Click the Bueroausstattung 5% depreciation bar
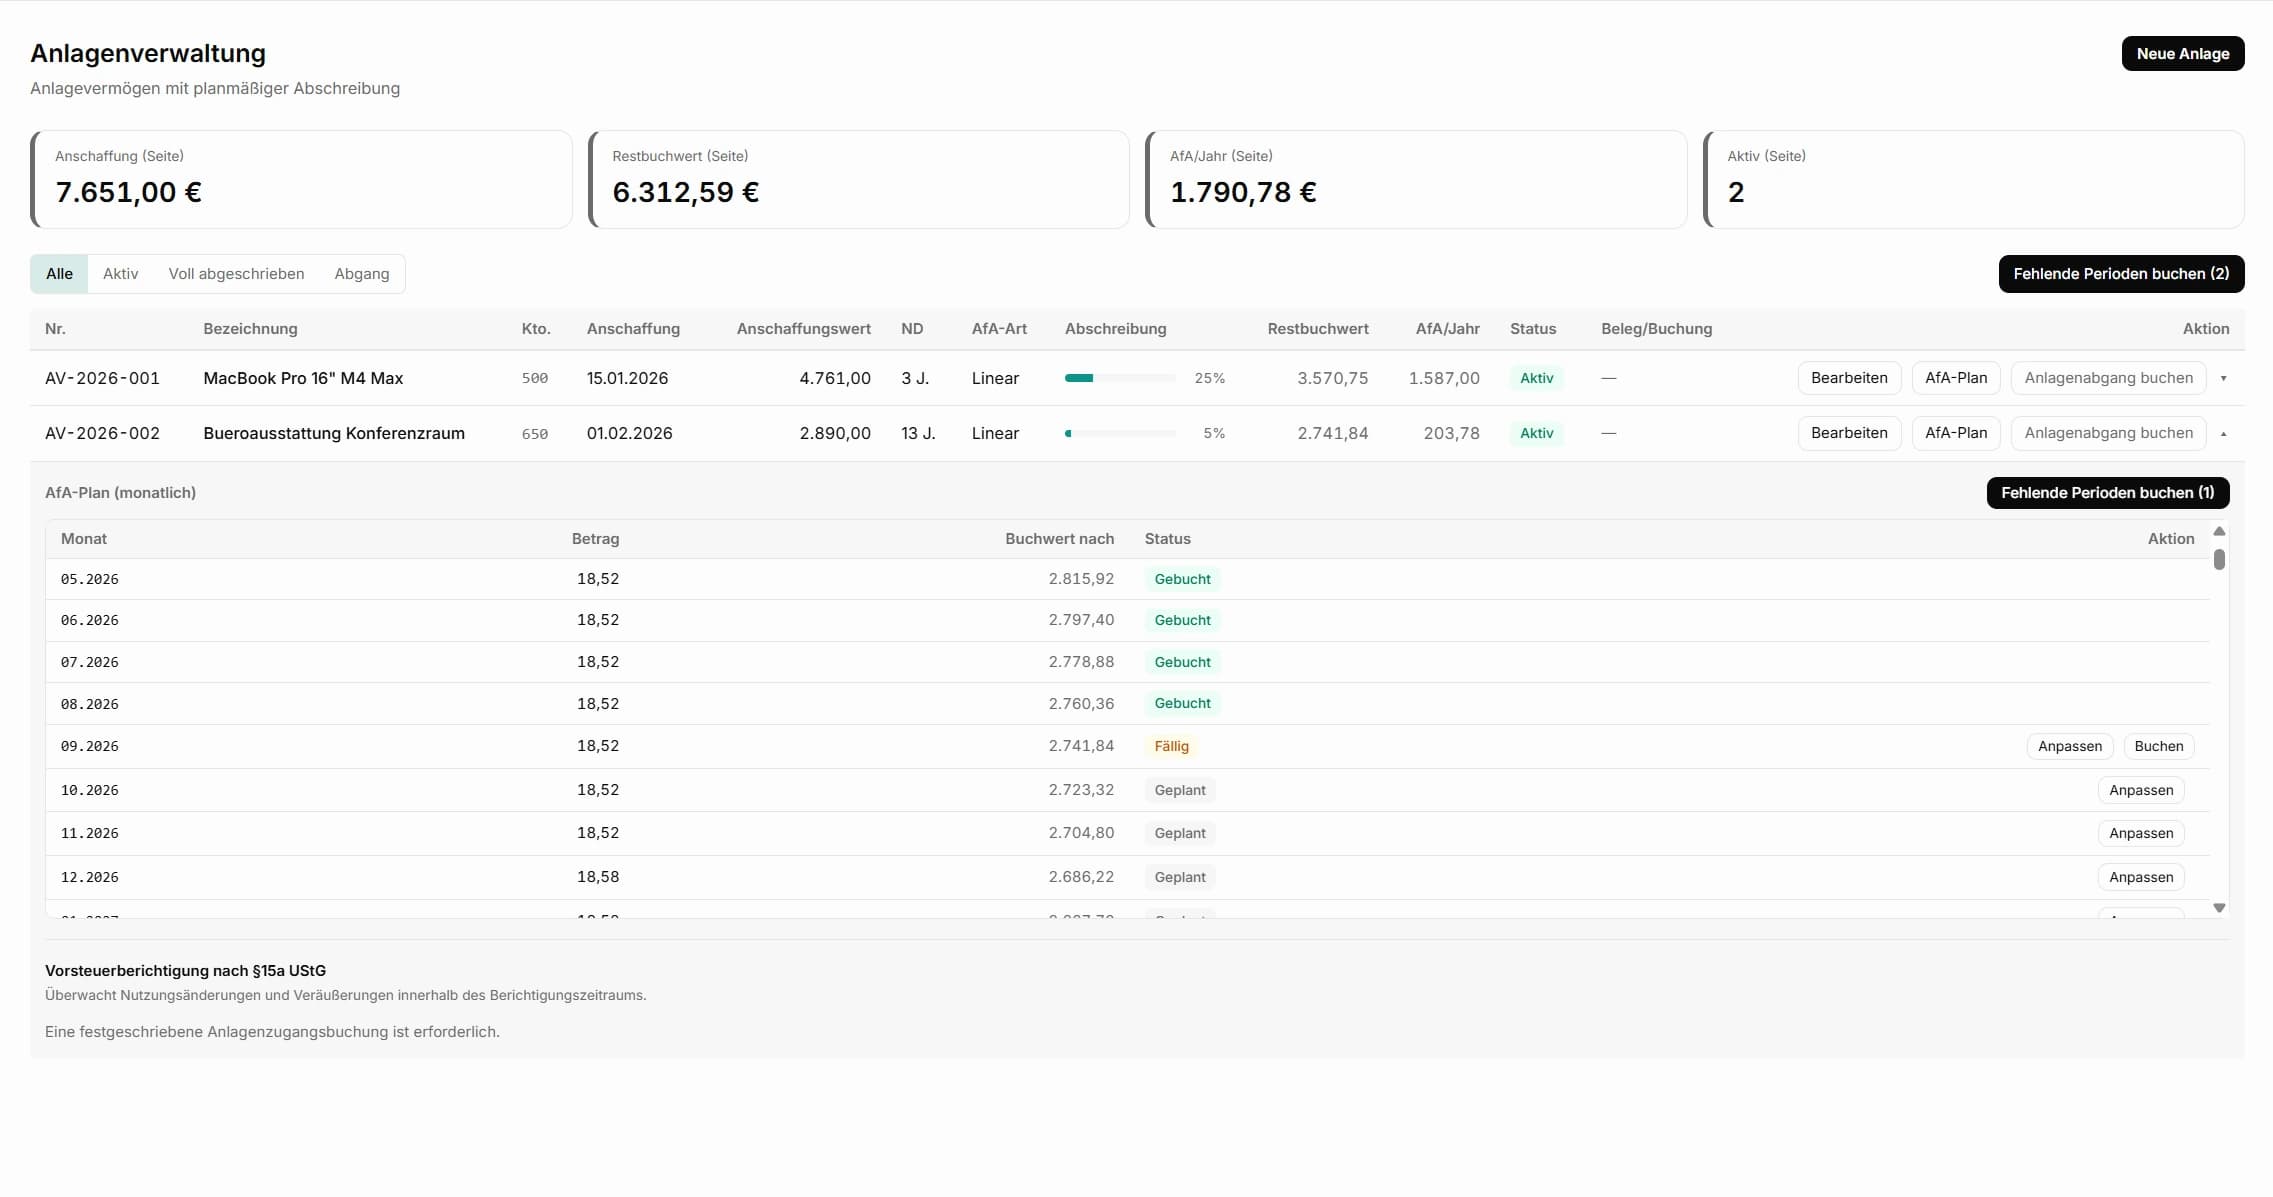This screenshot has height=1197, width=2273. tap(1120, 433)
